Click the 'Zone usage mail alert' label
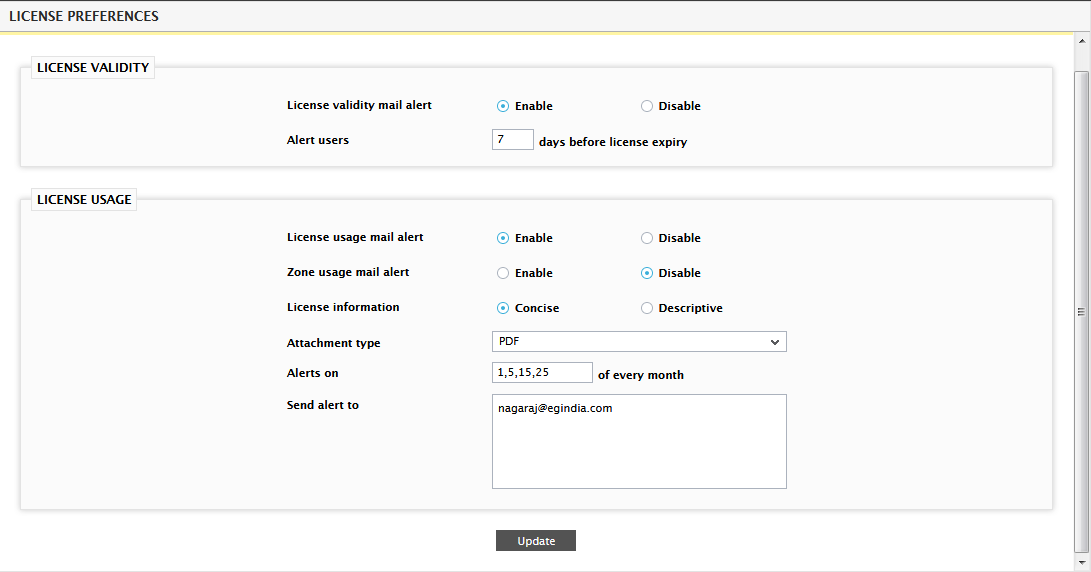This screenshot has height=572, width=1091. click(x=348, y=272)
